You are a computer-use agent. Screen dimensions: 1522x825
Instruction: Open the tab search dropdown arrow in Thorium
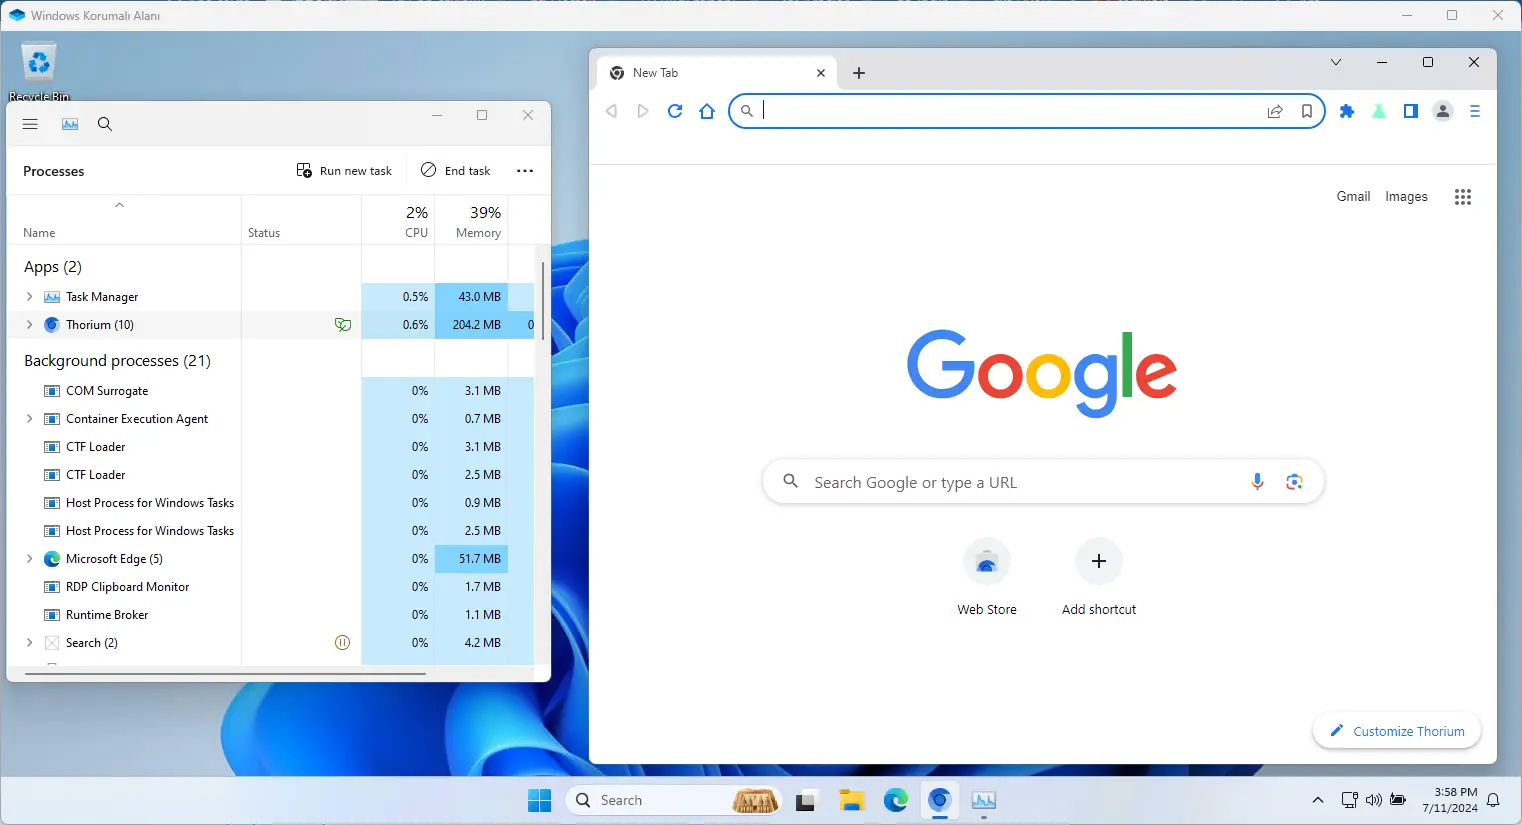1336,62
